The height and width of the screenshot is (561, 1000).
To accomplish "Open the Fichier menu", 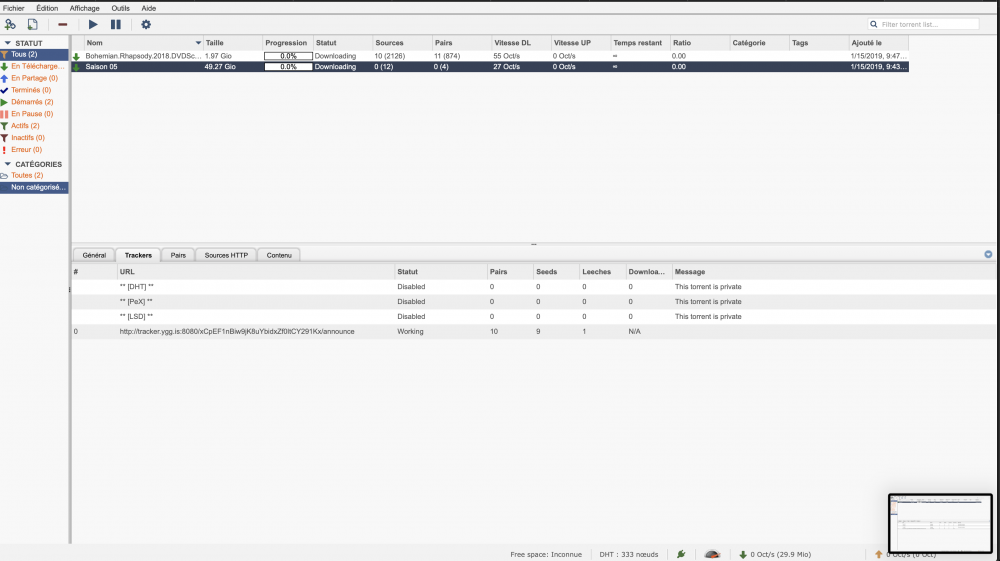I will tap(13, 8).
